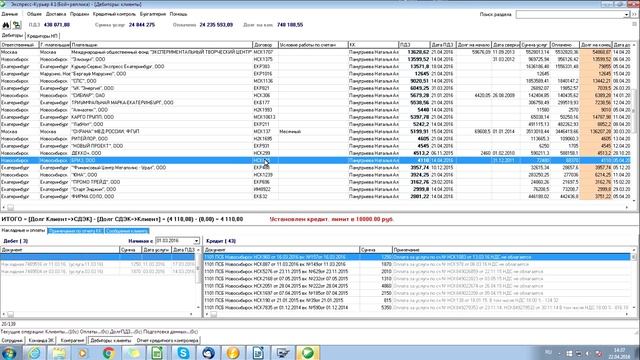This screenshot has height=360, width=640.
Task: Click the Примечание header in the credit table
Action: pyautogui.click(x=512, y=249)
